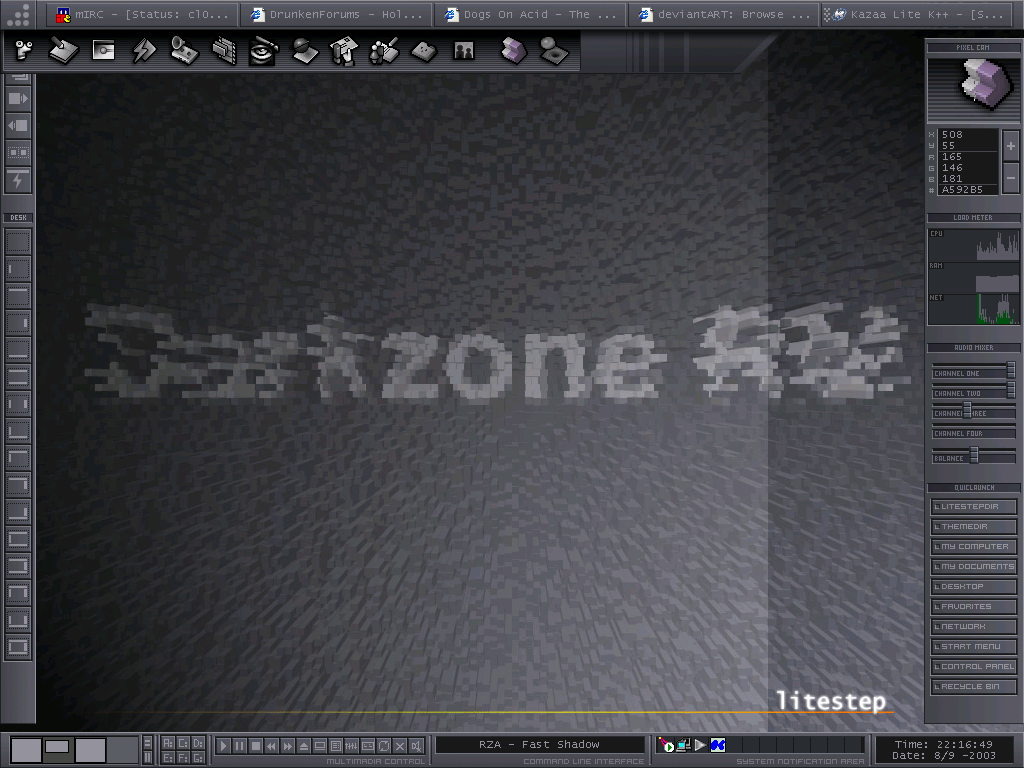Open Control Panel from Quicklaunch

(974, 667)
